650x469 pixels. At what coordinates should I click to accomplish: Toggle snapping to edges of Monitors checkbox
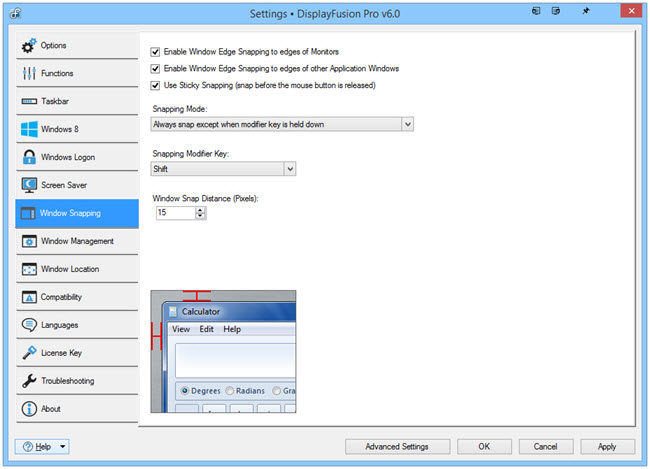coord(155,52)
